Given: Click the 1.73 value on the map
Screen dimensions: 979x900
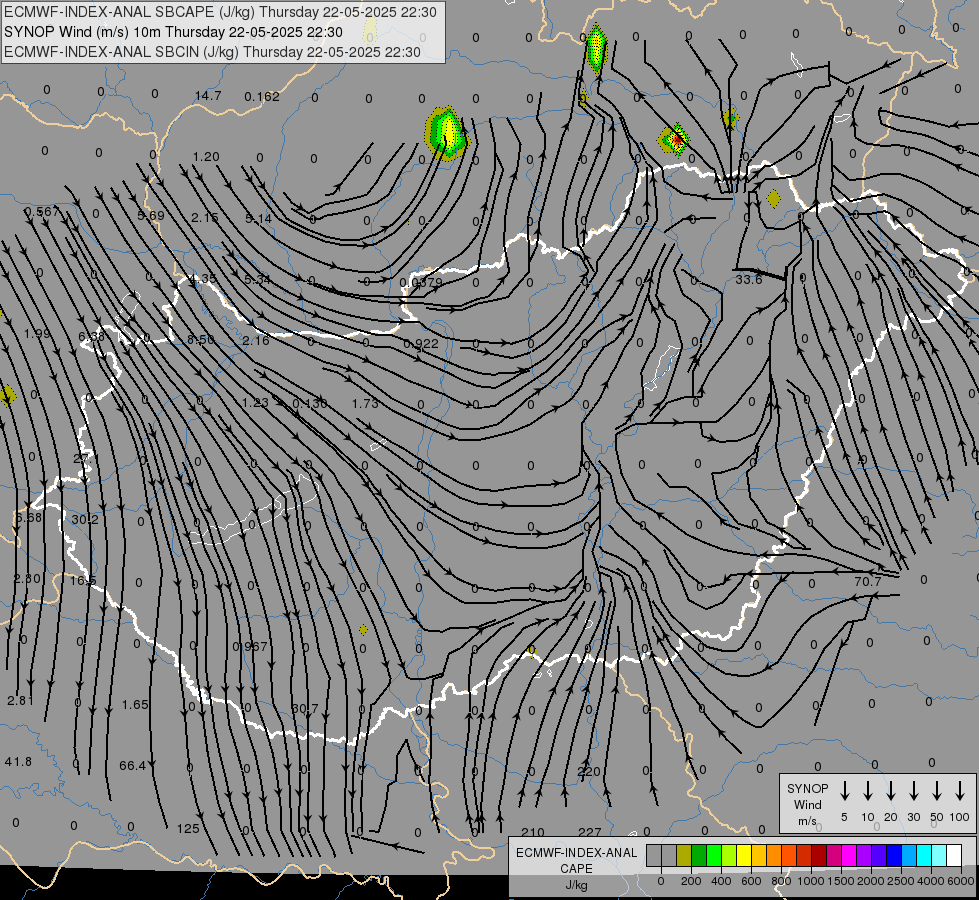Looking at the screenshot, I should click(365, 403).
